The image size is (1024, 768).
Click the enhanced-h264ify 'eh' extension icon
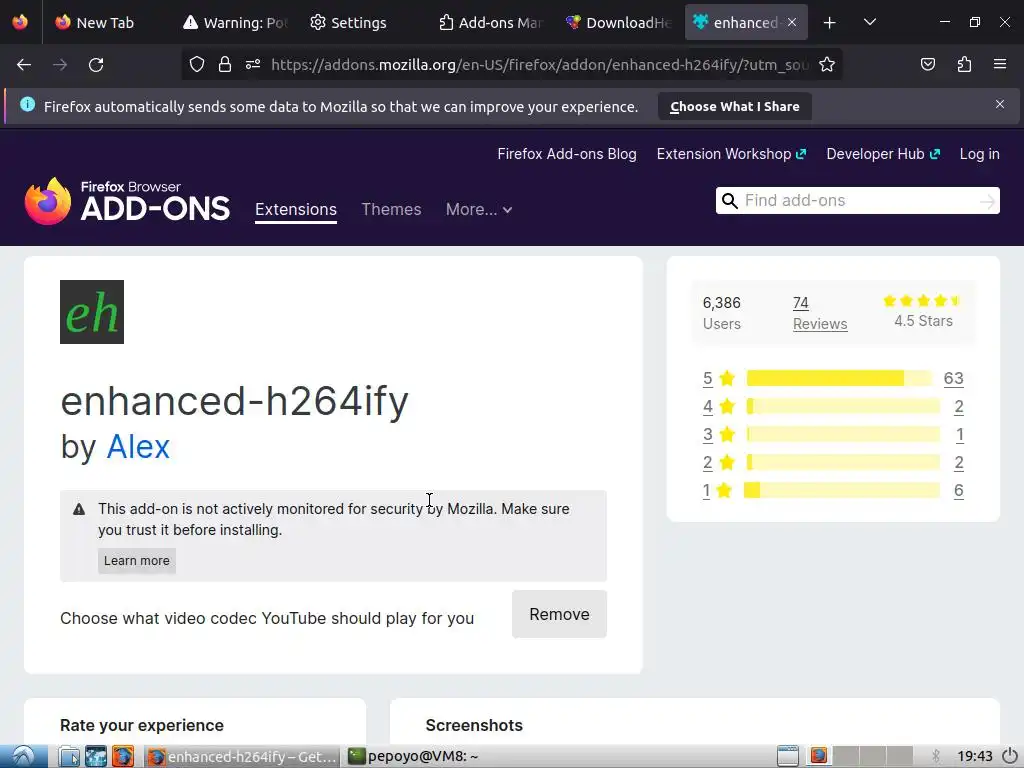point(92,312)
